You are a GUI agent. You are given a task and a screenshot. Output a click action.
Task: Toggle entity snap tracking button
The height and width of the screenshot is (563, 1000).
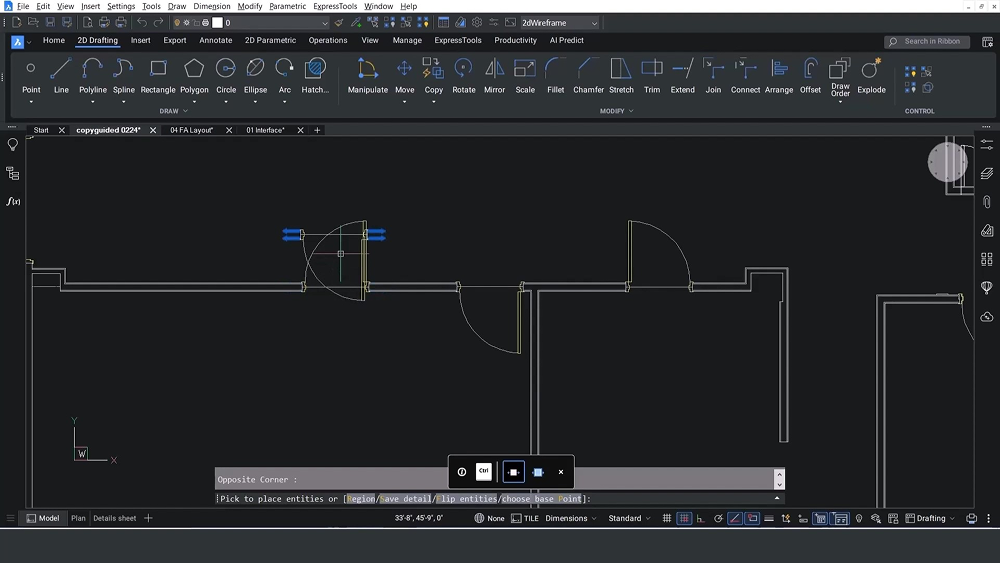752,518
